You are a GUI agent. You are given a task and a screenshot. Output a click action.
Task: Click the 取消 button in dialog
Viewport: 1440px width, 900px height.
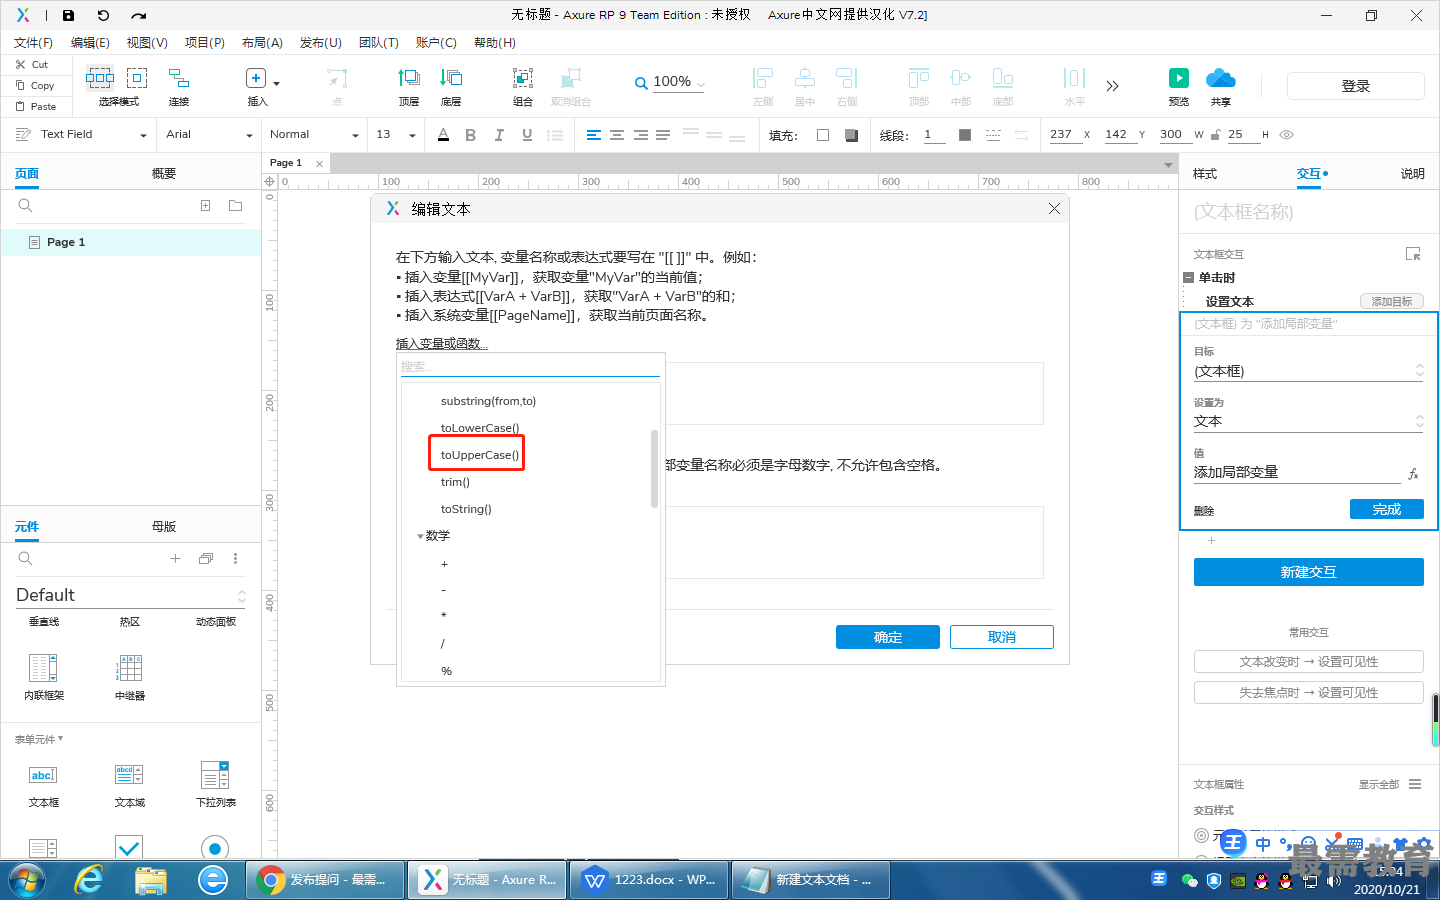(1002, 637)
